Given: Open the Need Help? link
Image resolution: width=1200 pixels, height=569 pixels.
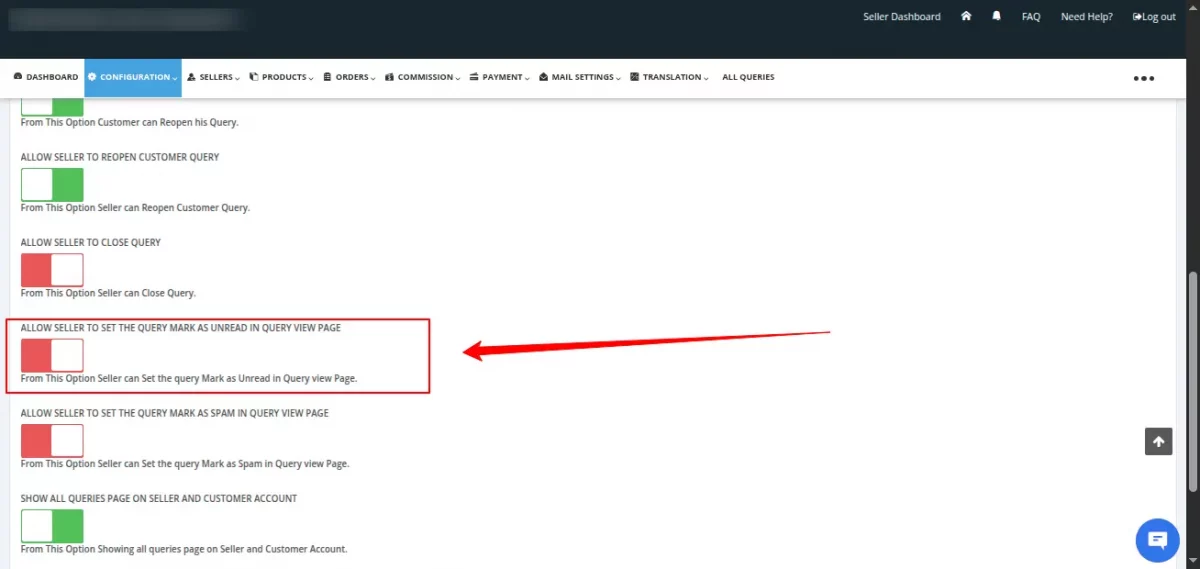Looking at the screenshot, I should click(1087, 17).
